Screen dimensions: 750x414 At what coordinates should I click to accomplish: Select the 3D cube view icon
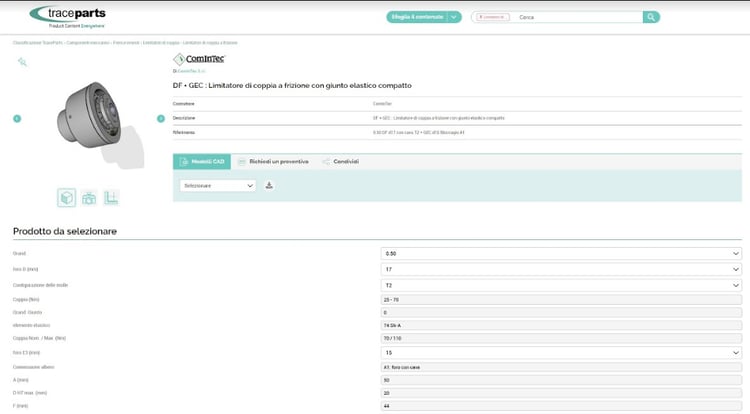coord(66,198)
